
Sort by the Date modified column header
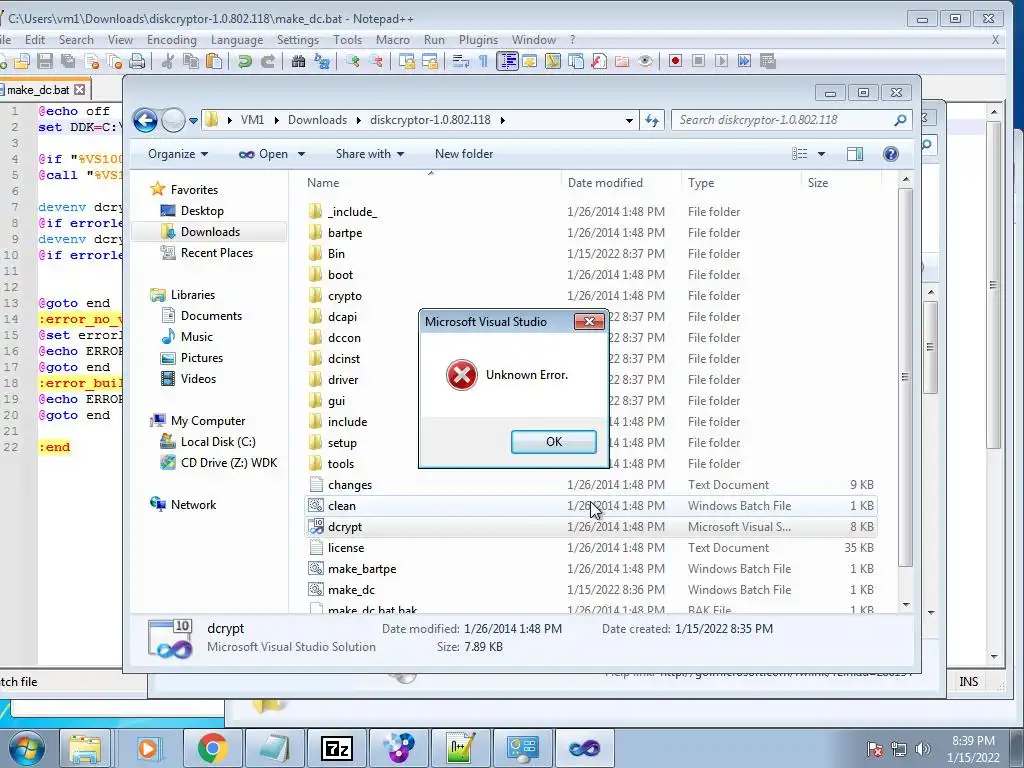pos(605,183)
